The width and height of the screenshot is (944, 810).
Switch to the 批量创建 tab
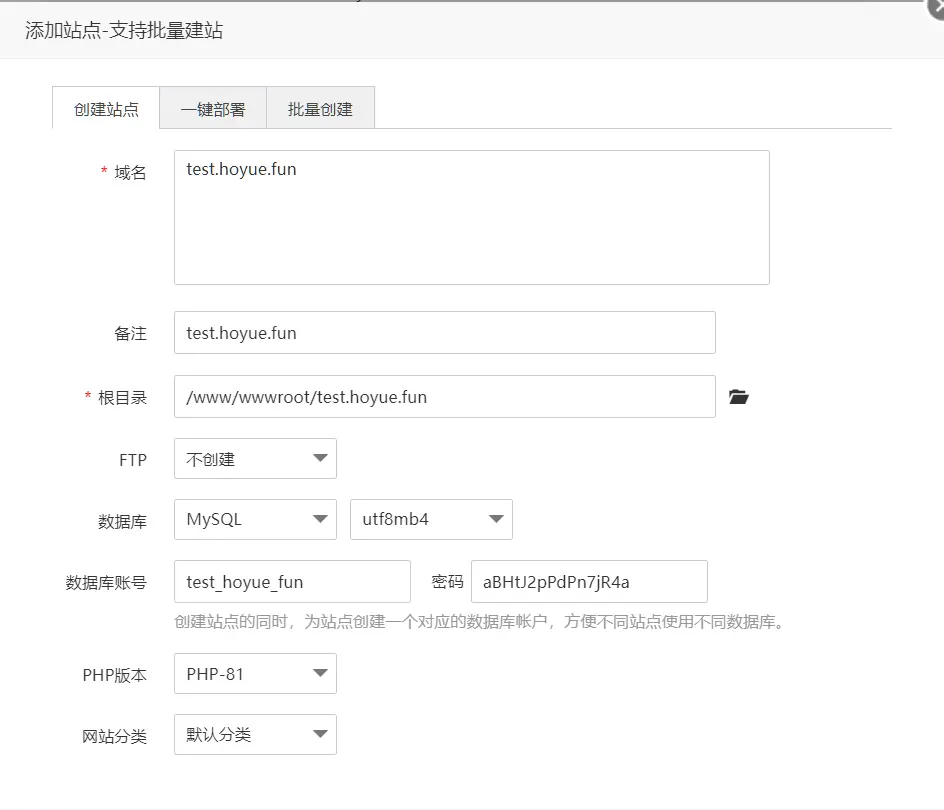(320, 109)
